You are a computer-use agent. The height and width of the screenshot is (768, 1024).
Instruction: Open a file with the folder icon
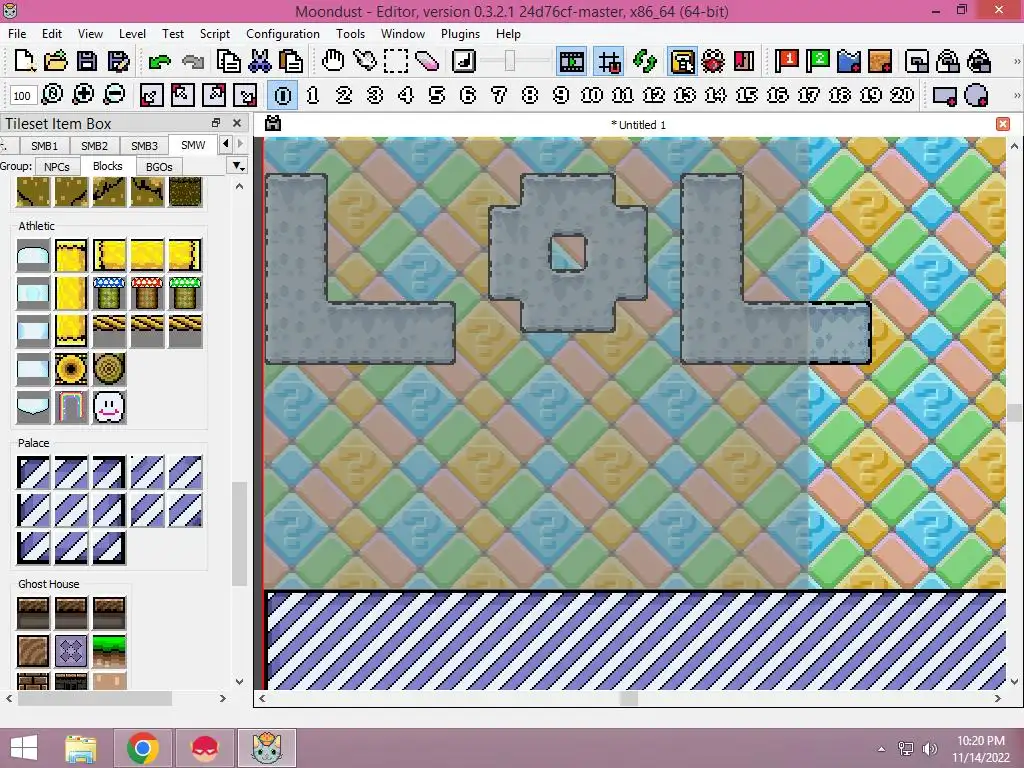[56, 61]
